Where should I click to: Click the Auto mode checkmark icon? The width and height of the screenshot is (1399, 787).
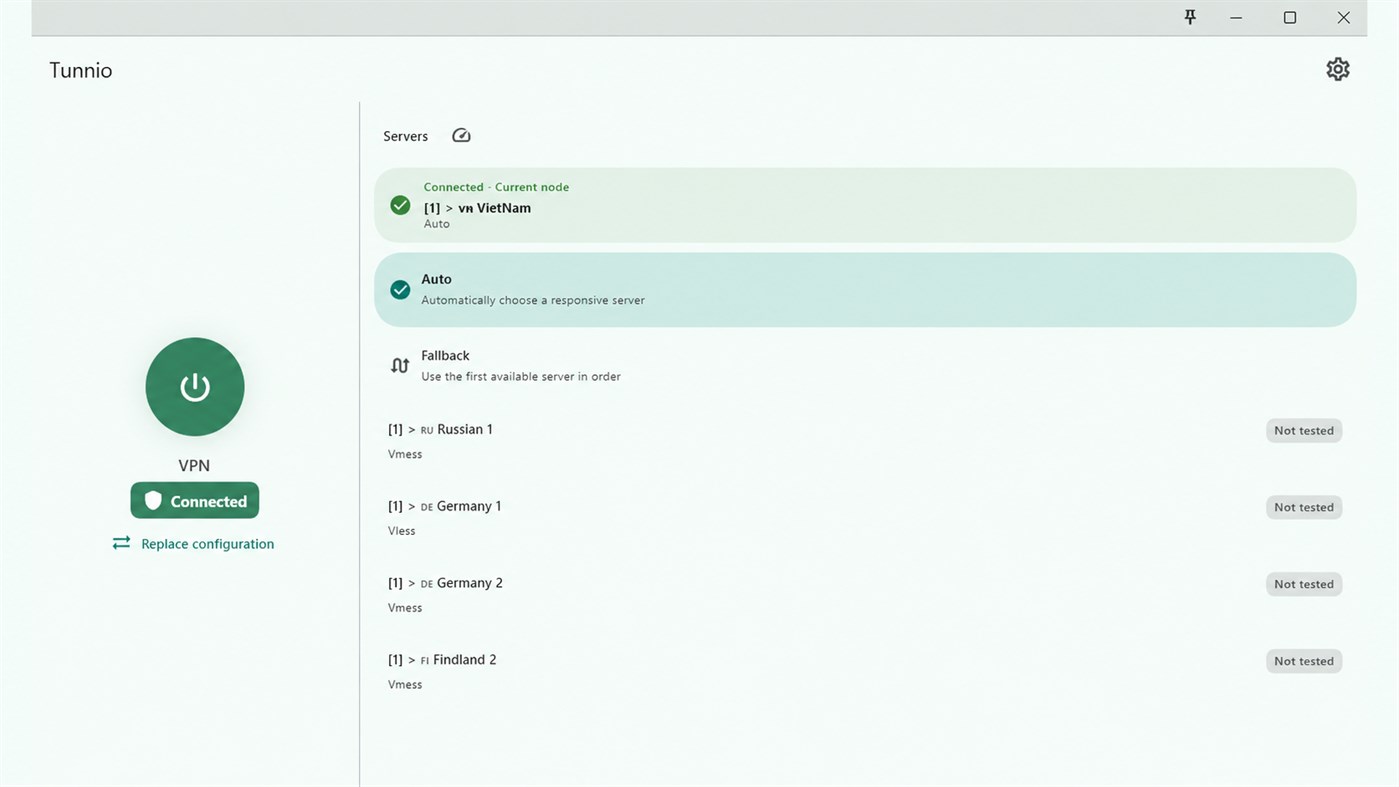pos(400,290)
